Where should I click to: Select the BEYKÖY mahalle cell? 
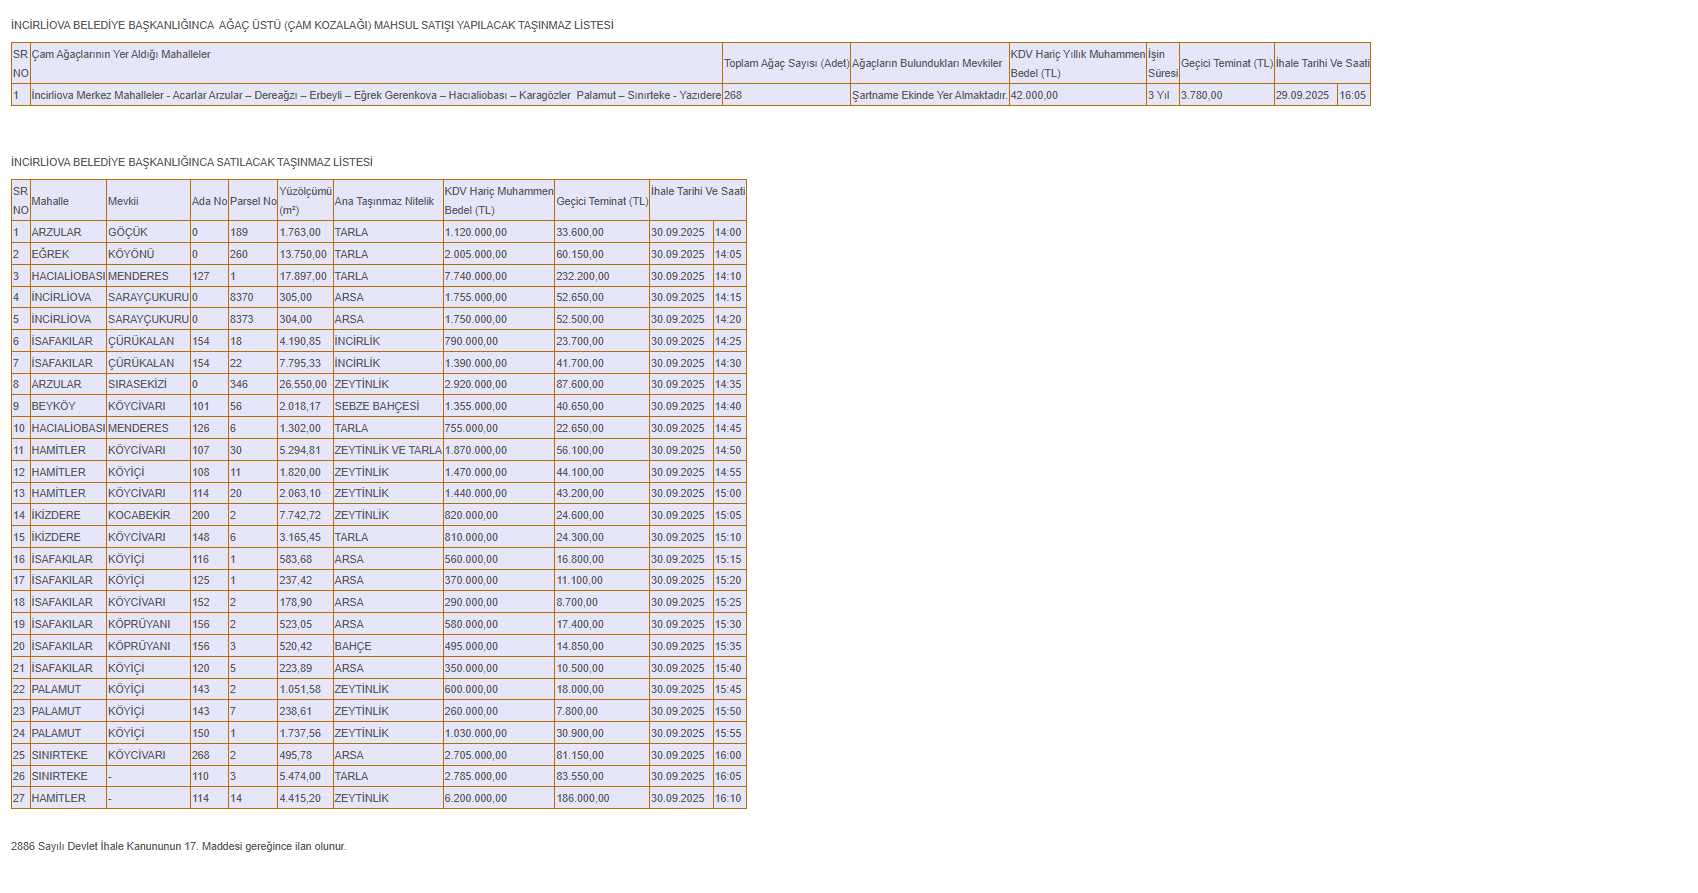coord(54,407)
